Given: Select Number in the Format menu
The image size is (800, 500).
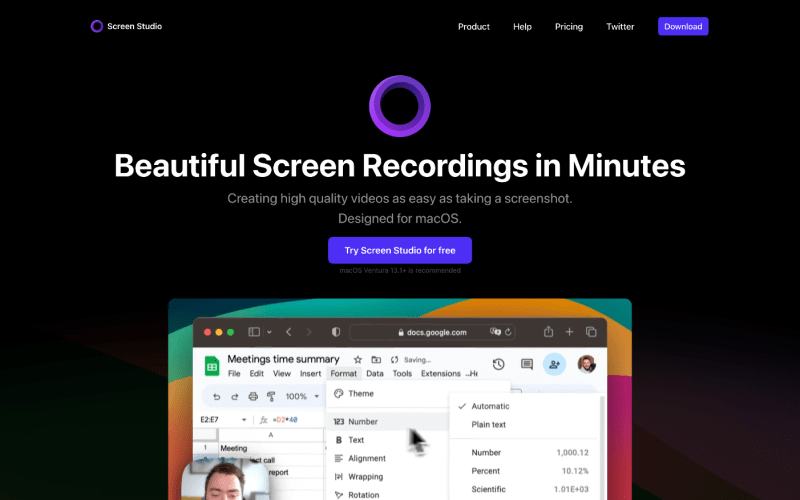Looking at the screenshot, I should (387, 421).
